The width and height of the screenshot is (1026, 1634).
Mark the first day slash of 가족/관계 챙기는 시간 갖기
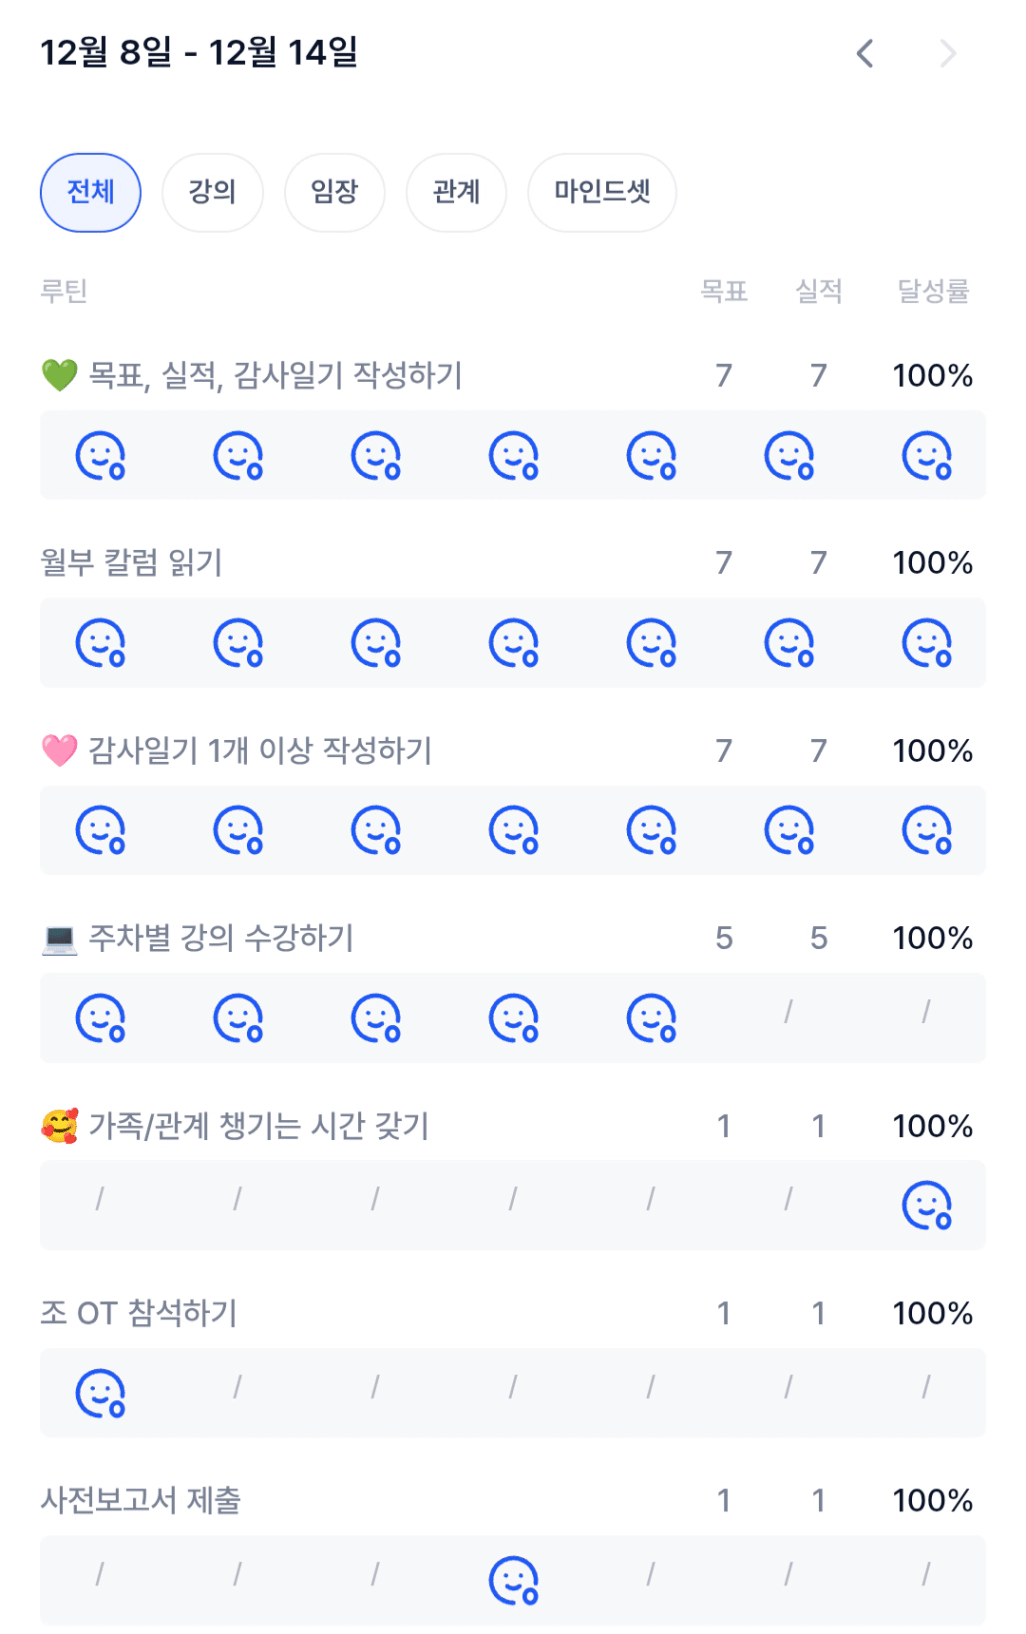pyautogui.click(x=99, y=1198)
